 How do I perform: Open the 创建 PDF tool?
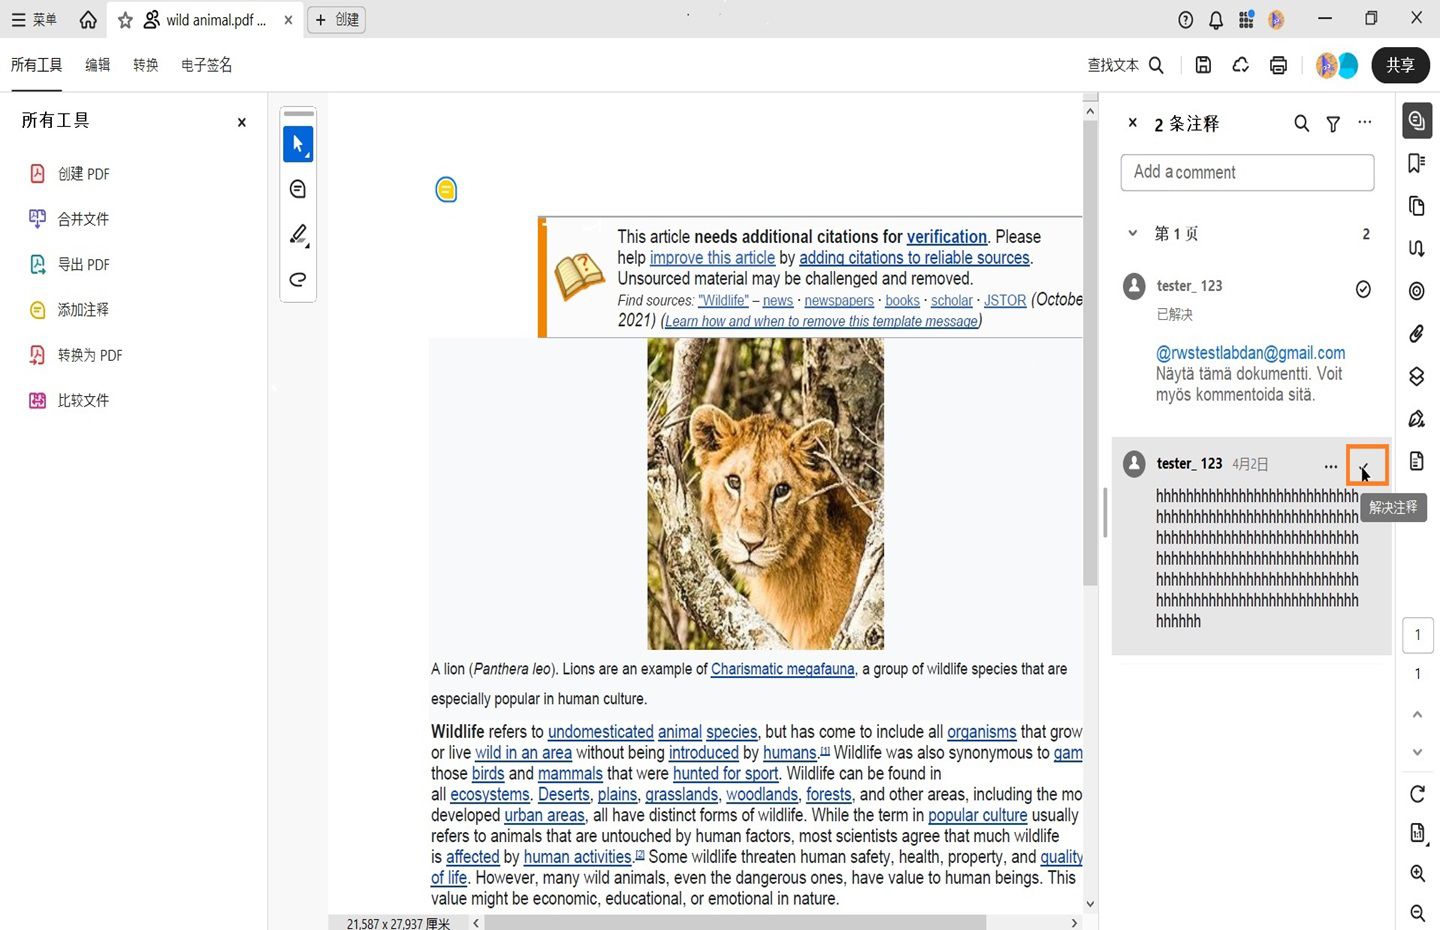click(69, 174)
